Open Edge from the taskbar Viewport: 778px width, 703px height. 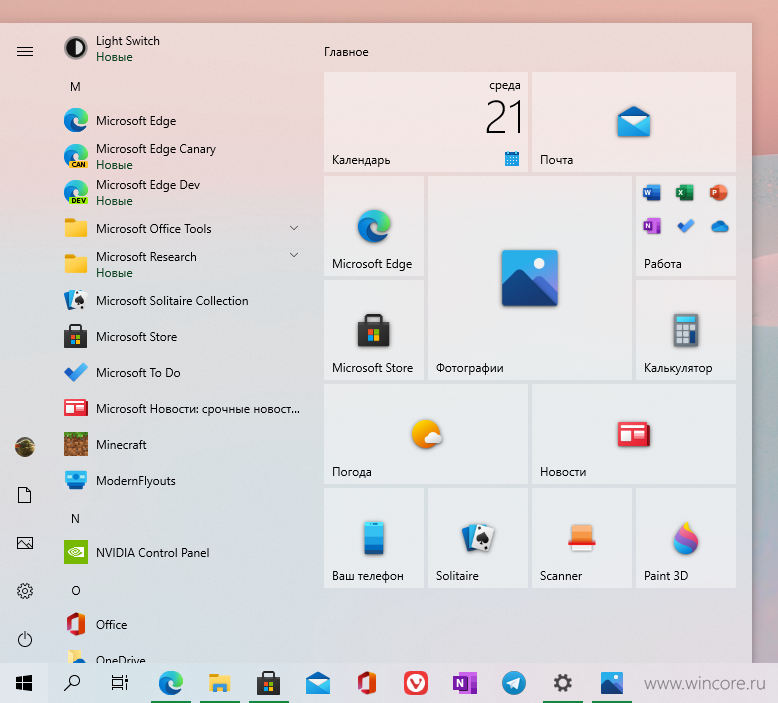[171, 683]
